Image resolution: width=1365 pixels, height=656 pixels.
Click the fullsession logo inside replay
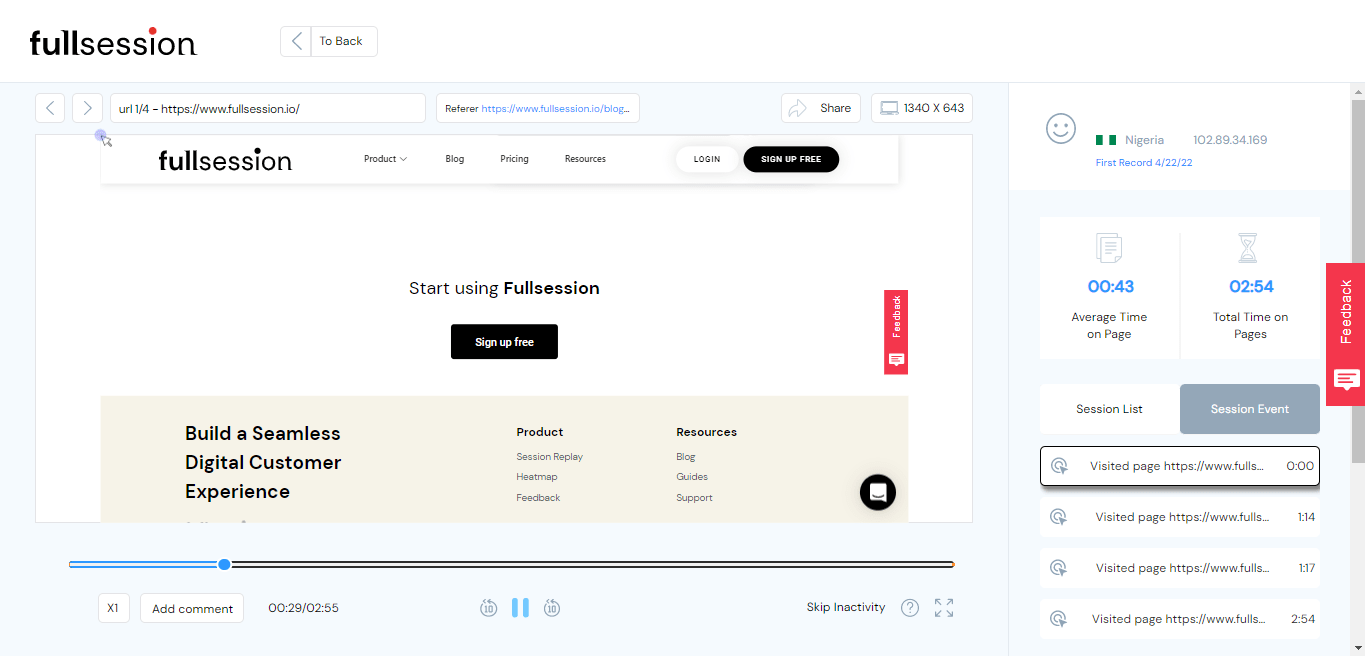pos(225,159)
